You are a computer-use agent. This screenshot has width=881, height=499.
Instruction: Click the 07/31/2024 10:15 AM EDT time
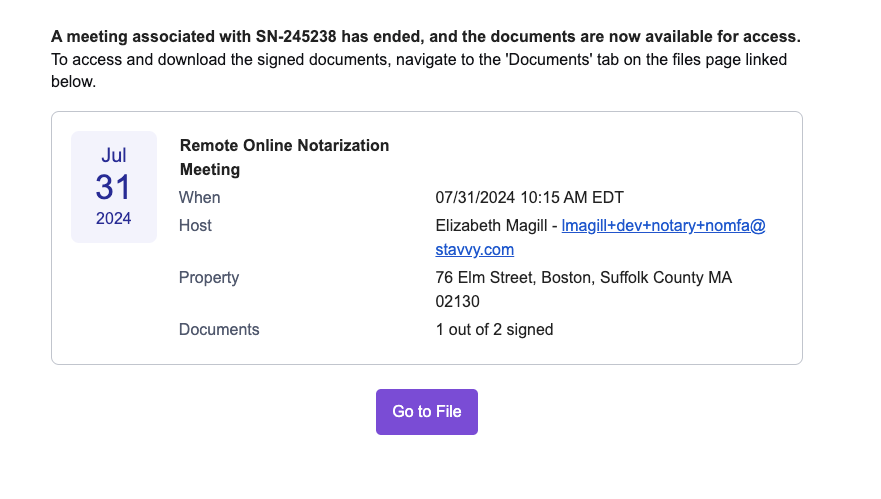(529, 197)
